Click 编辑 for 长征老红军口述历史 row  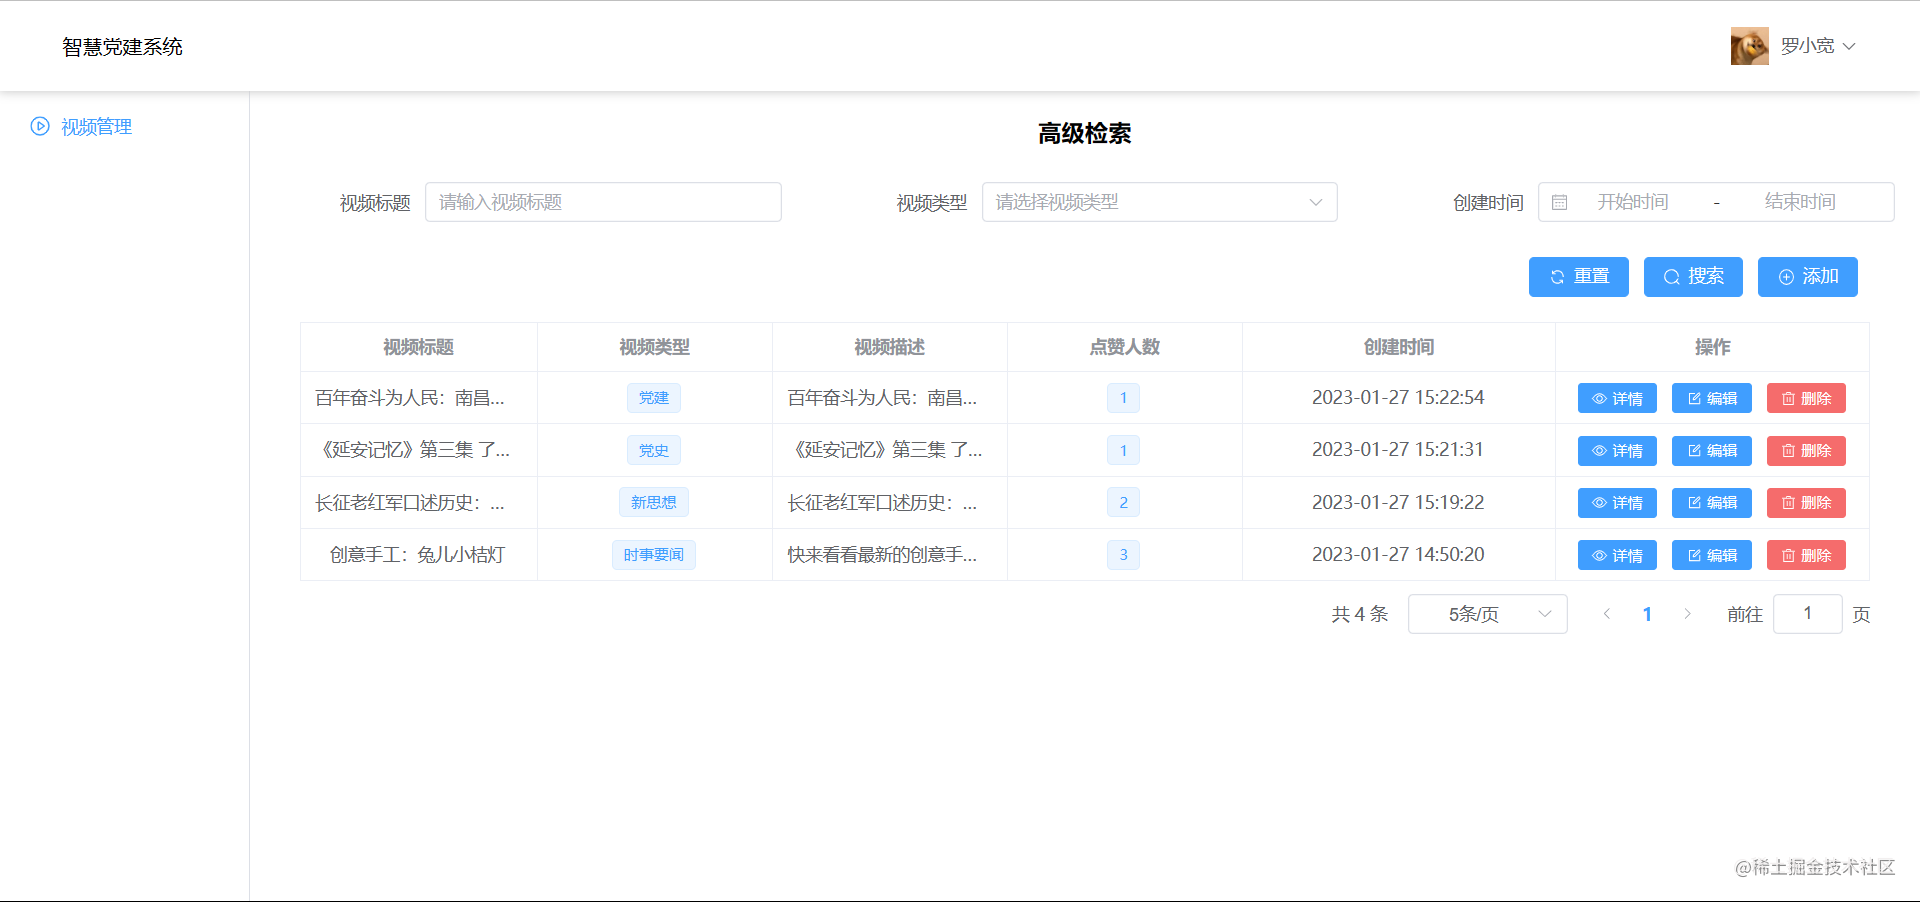[x=1711, y=503]
